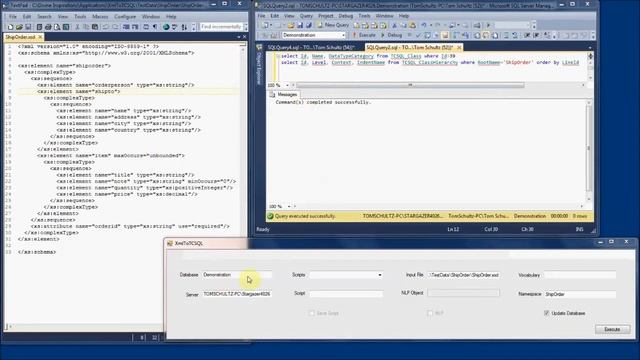The height and width of the screenshot is (360, 640).
Task: Click the Input File path field
Action: 464,275
